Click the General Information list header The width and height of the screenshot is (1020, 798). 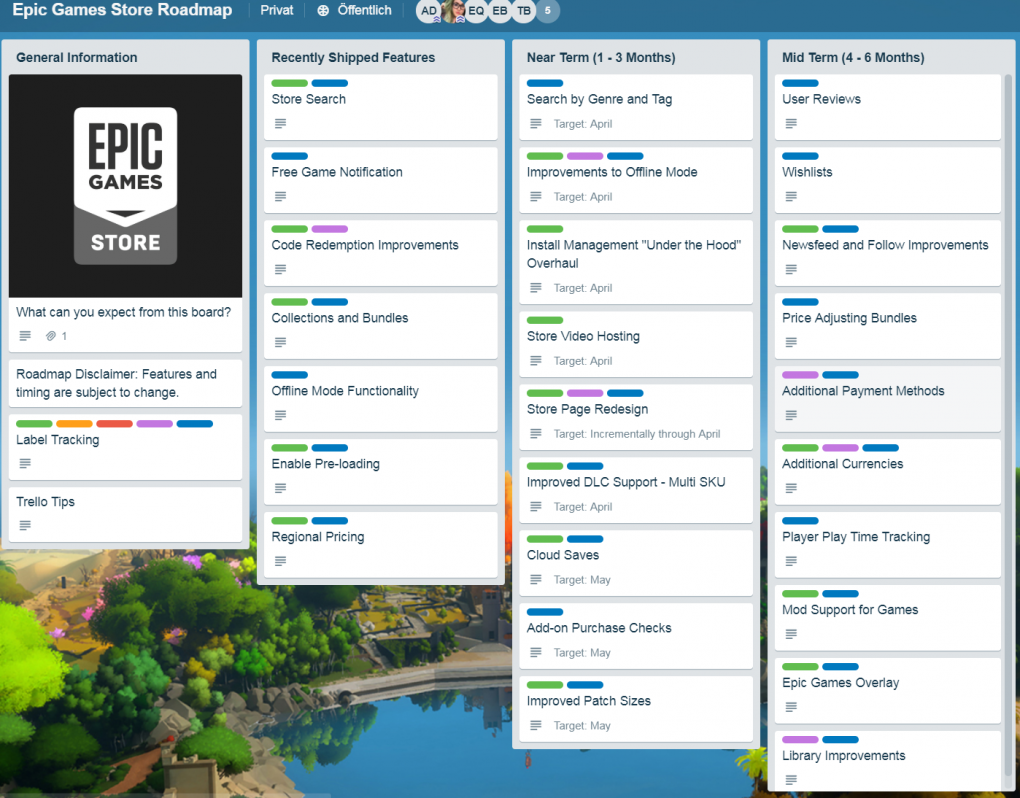[77, 57]
